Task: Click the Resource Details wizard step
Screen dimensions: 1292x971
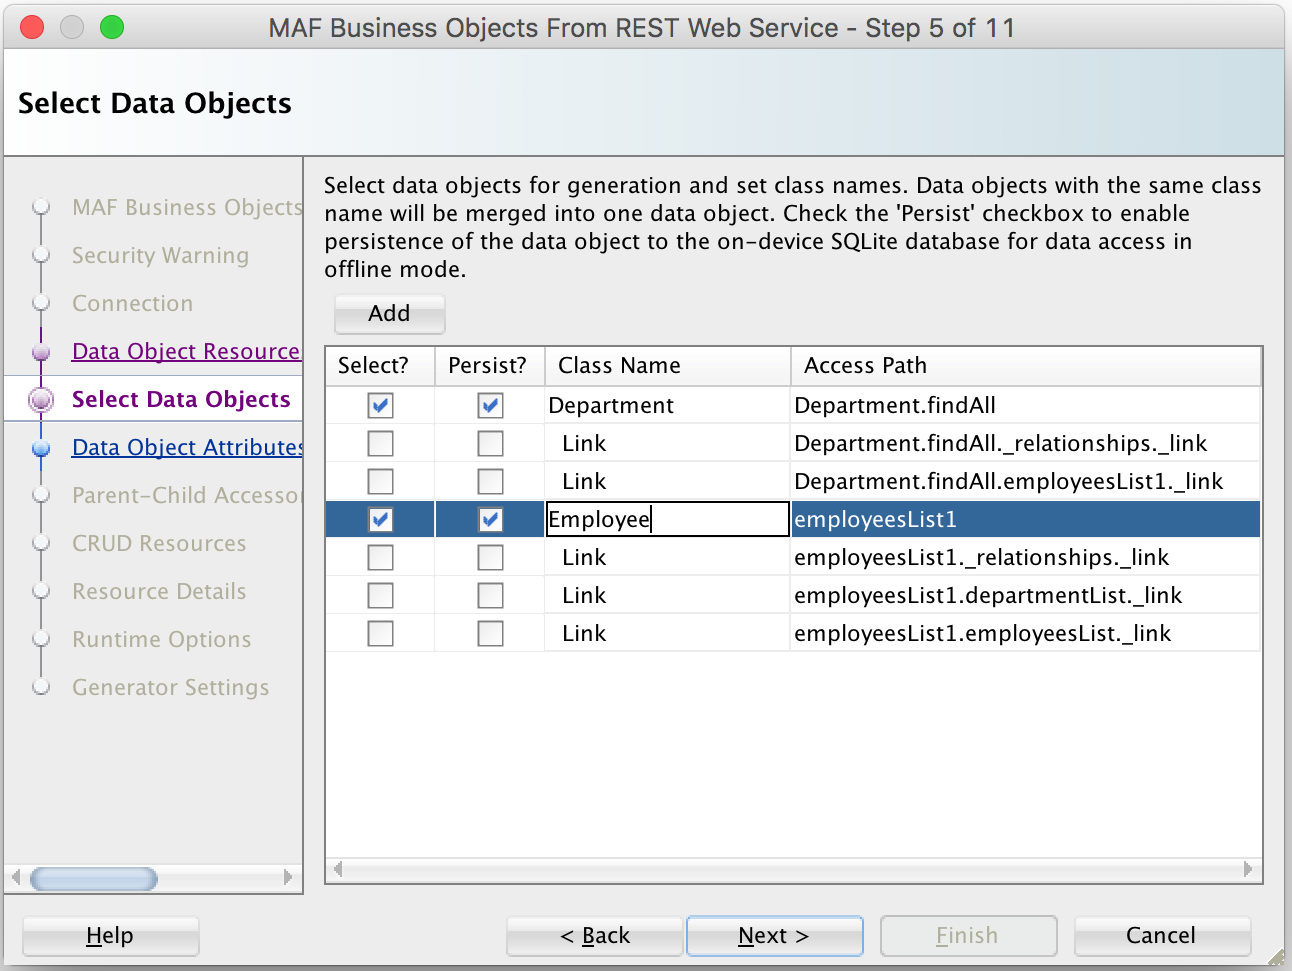Action: [x=159, y=591]
